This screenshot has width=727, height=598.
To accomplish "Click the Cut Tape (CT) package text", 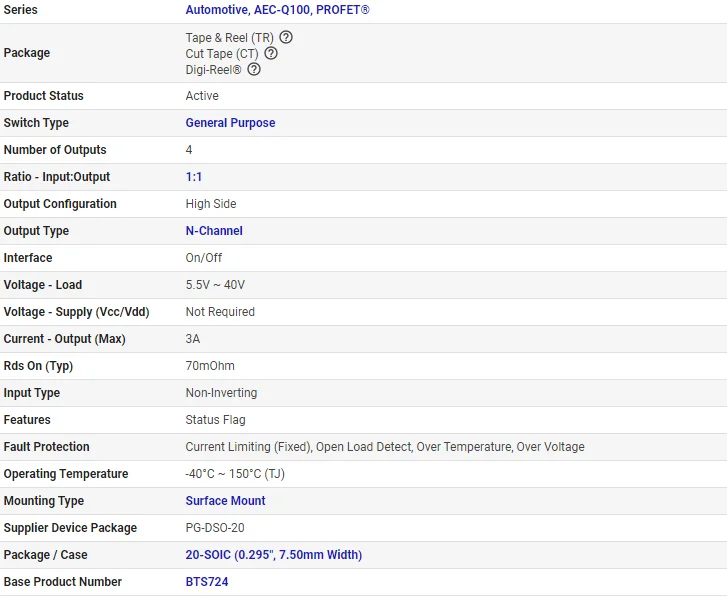I will coord(222,53).
